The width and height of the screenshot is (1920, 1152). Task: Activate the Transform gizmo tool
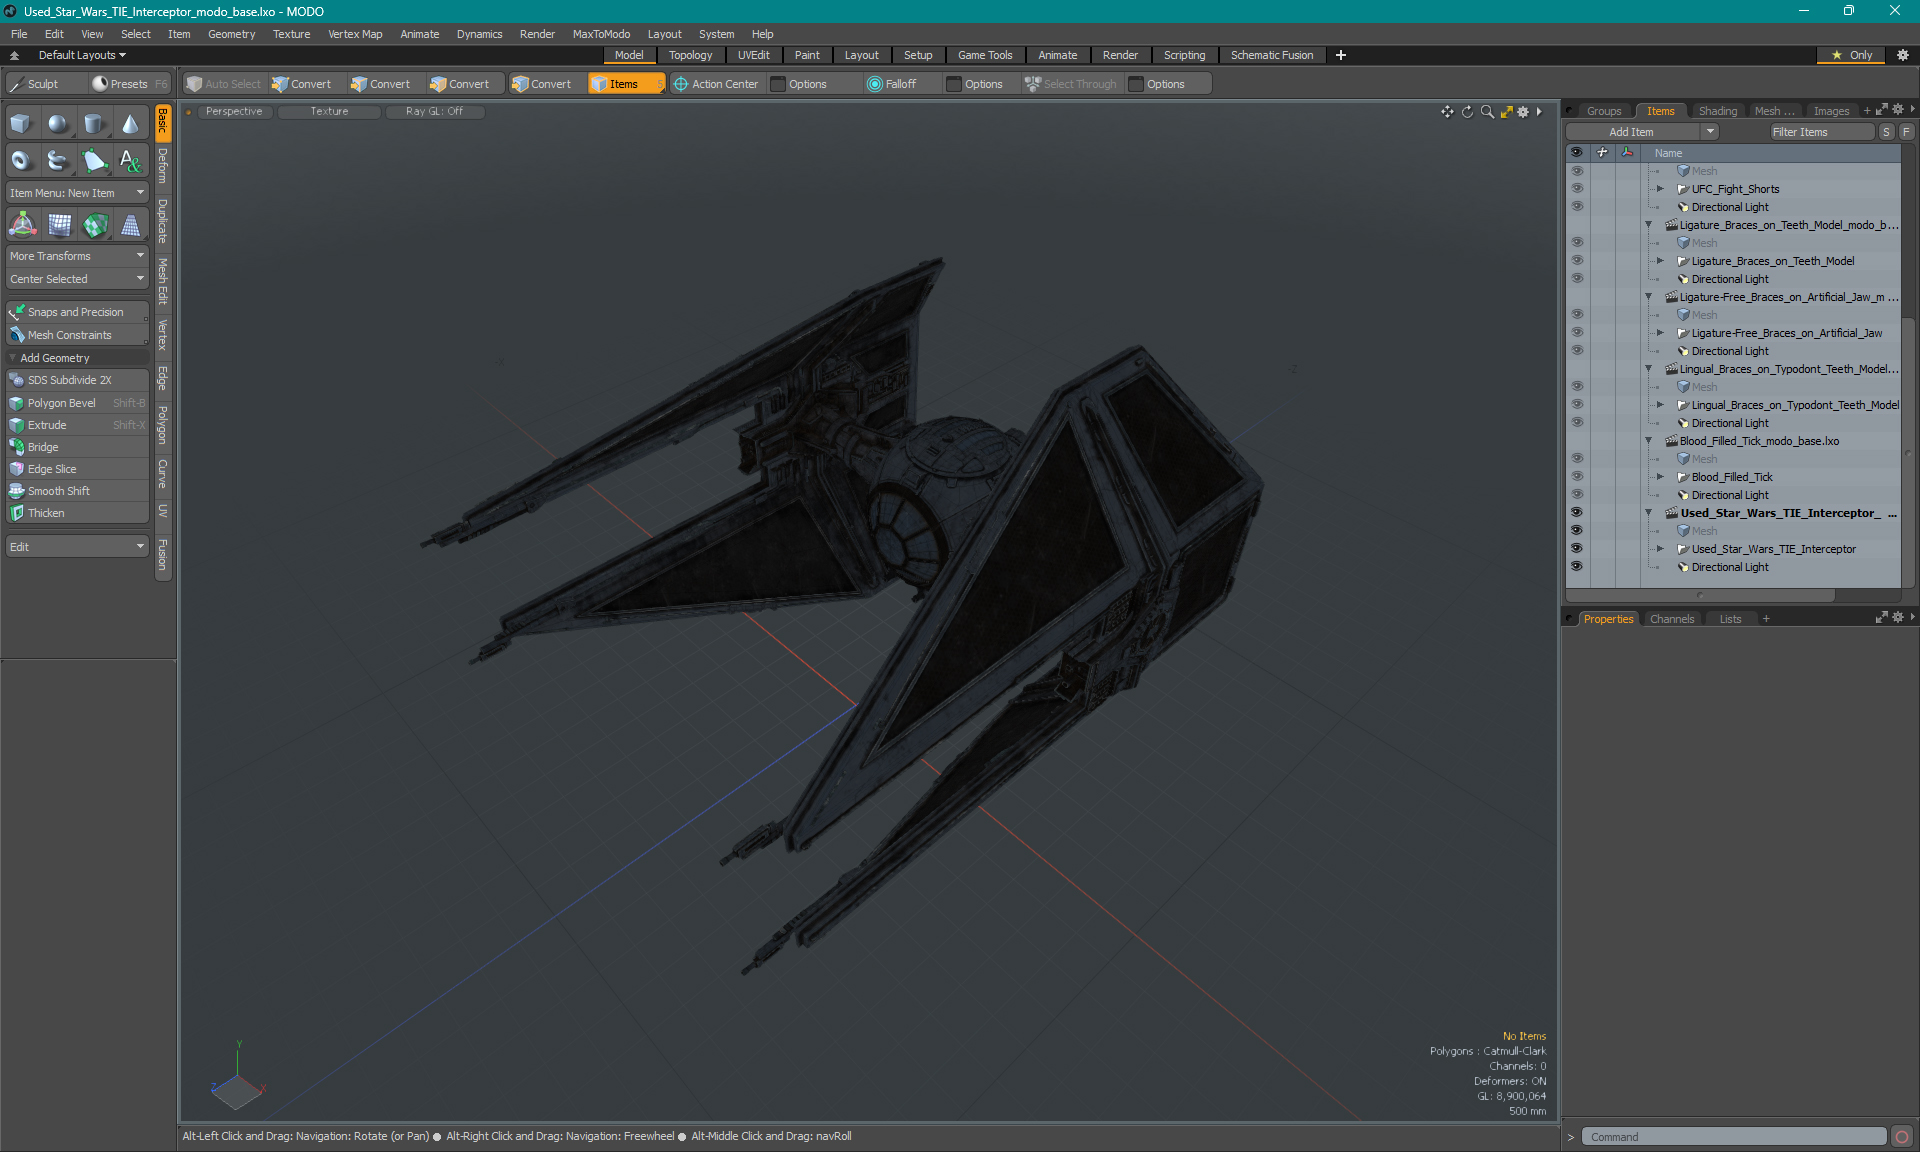pos(22,225)
